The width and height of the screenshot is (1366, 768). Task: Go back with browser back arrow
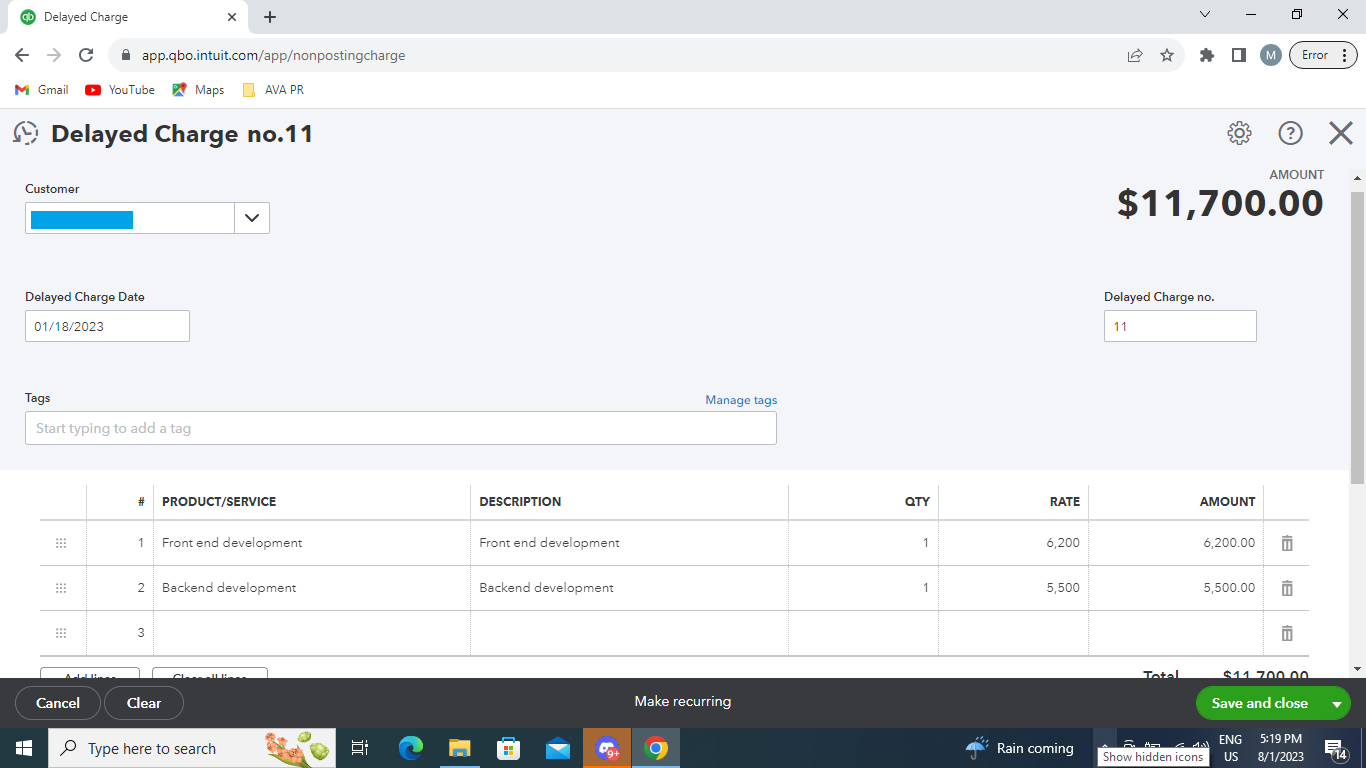tap(22, 55)
